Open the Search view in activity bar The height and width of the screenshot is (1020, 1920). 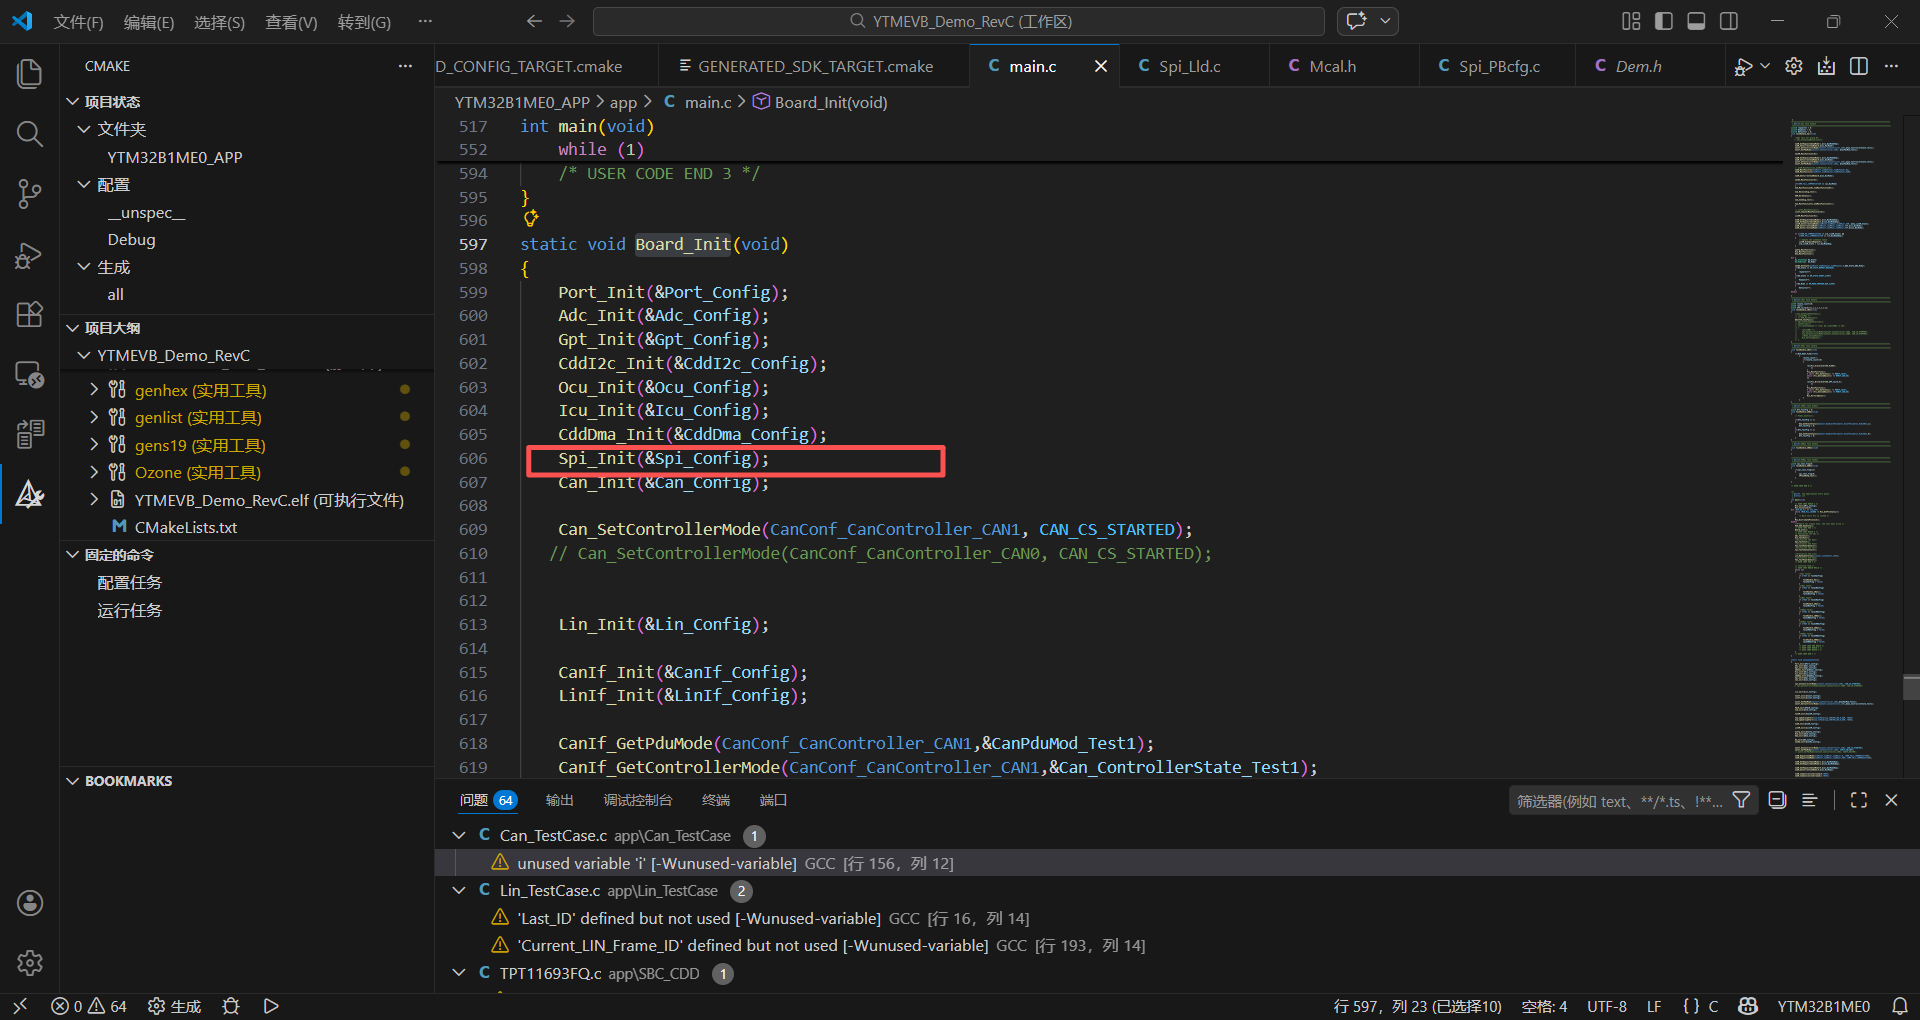pos(30,134)
